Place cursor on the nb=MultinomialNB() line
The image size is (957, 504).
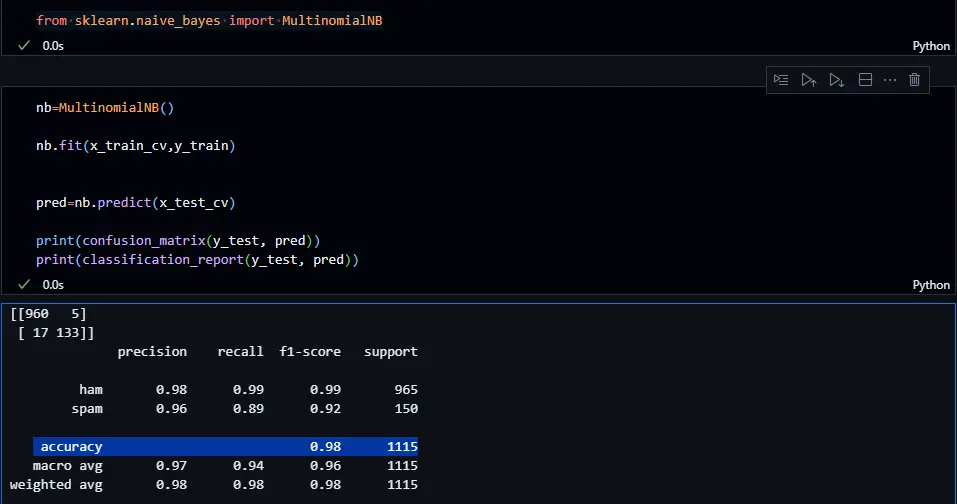(111, 107)
